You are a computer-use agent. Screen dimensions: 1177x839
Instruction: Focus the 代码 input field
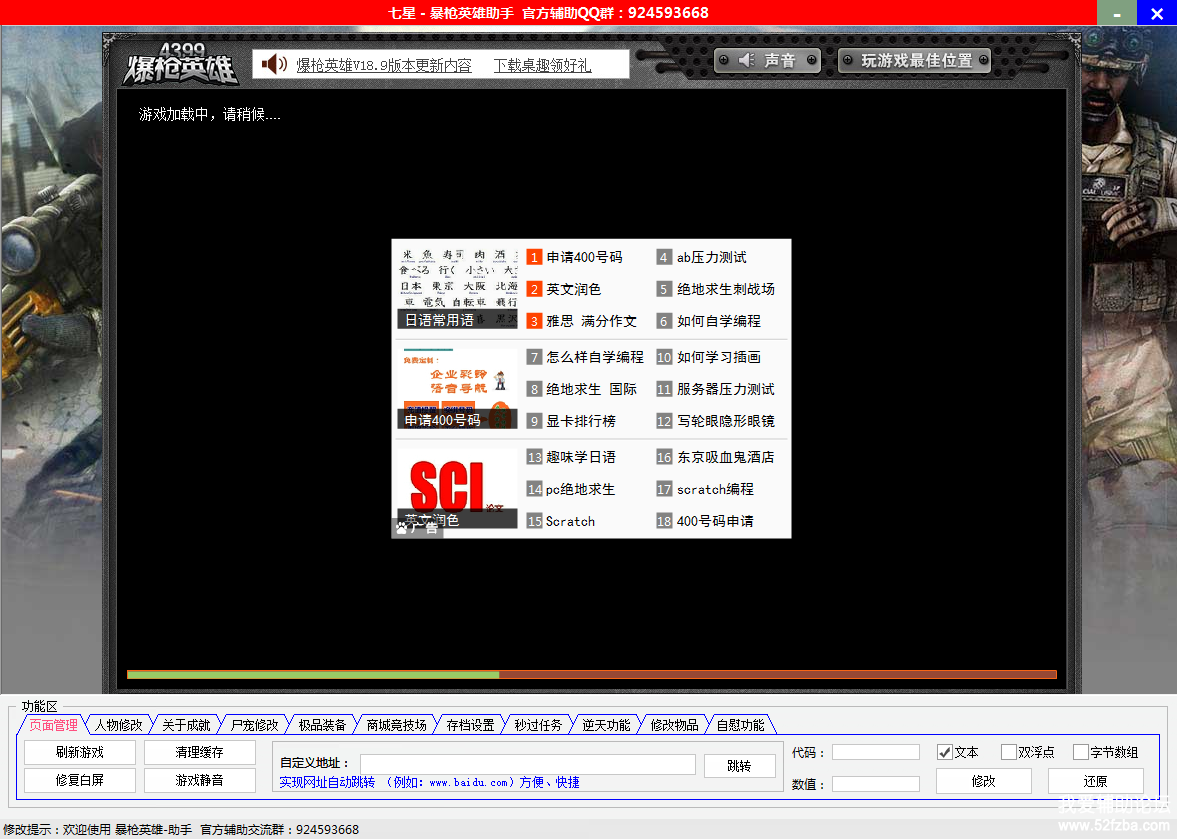pos(876,752)
